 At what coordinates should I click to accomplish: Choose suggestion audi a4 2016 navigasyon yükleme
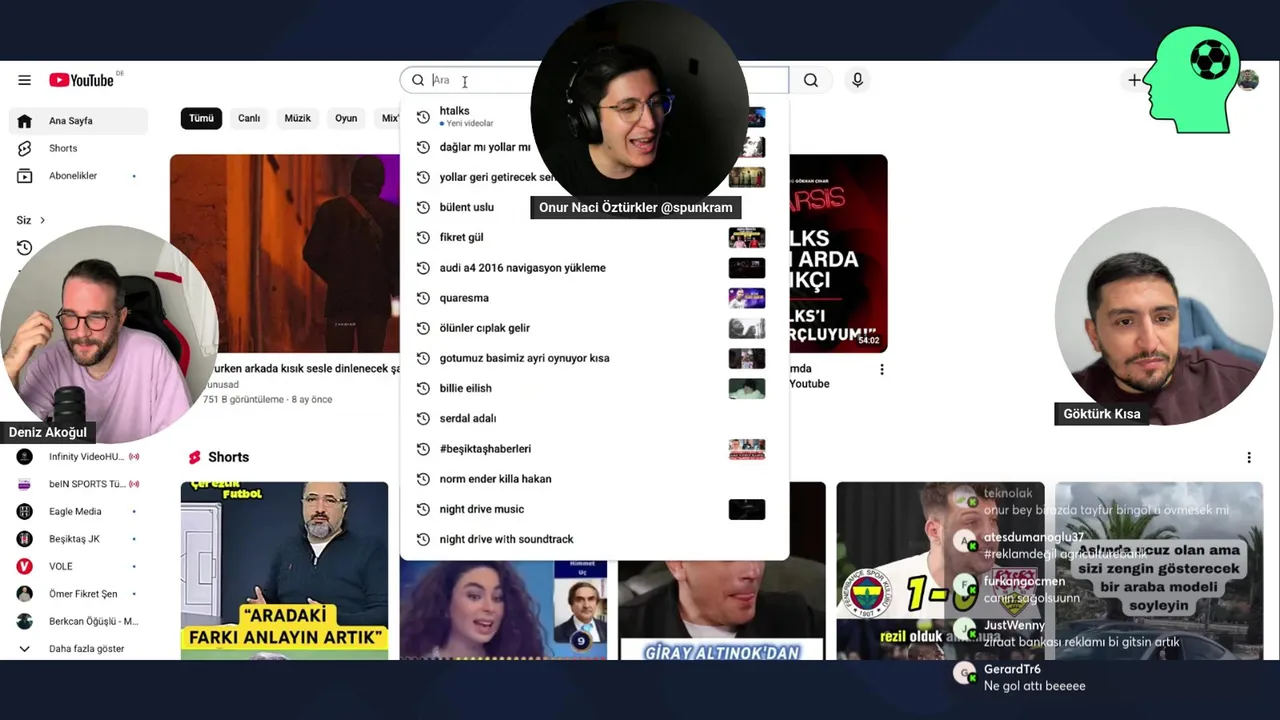(x=594, y=268)
